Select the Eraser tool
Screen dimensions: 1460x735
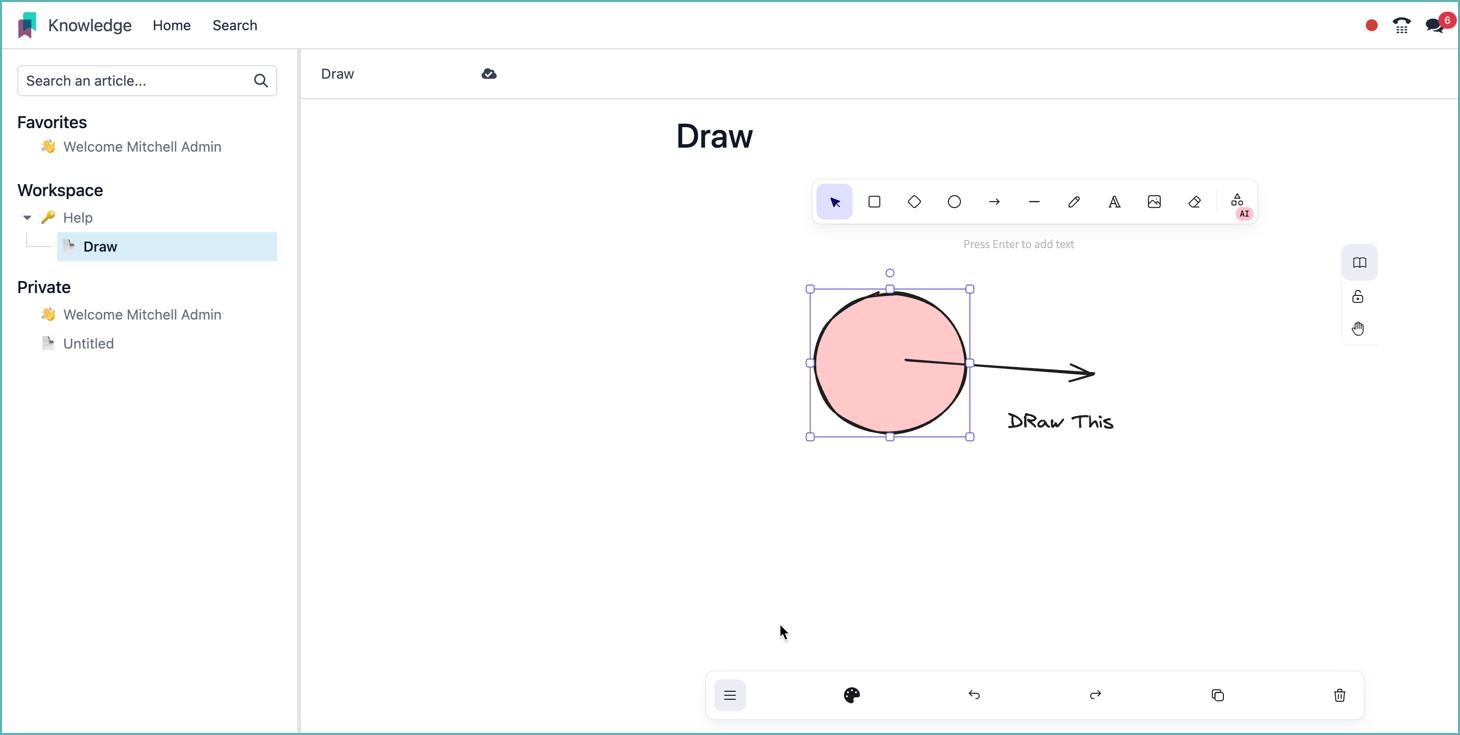[1194, 201]
